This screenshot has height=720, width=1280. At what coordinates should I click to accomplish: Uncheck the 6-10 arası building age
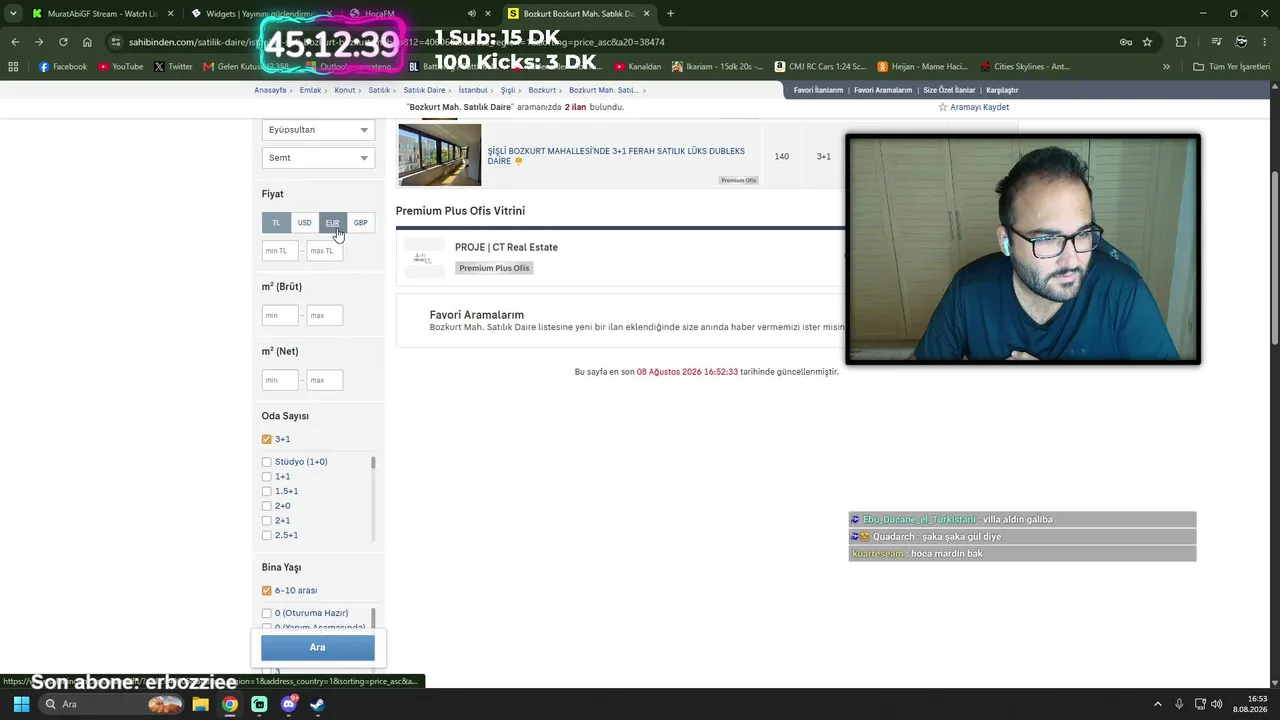pyautogui.click(x=267, y=591)
